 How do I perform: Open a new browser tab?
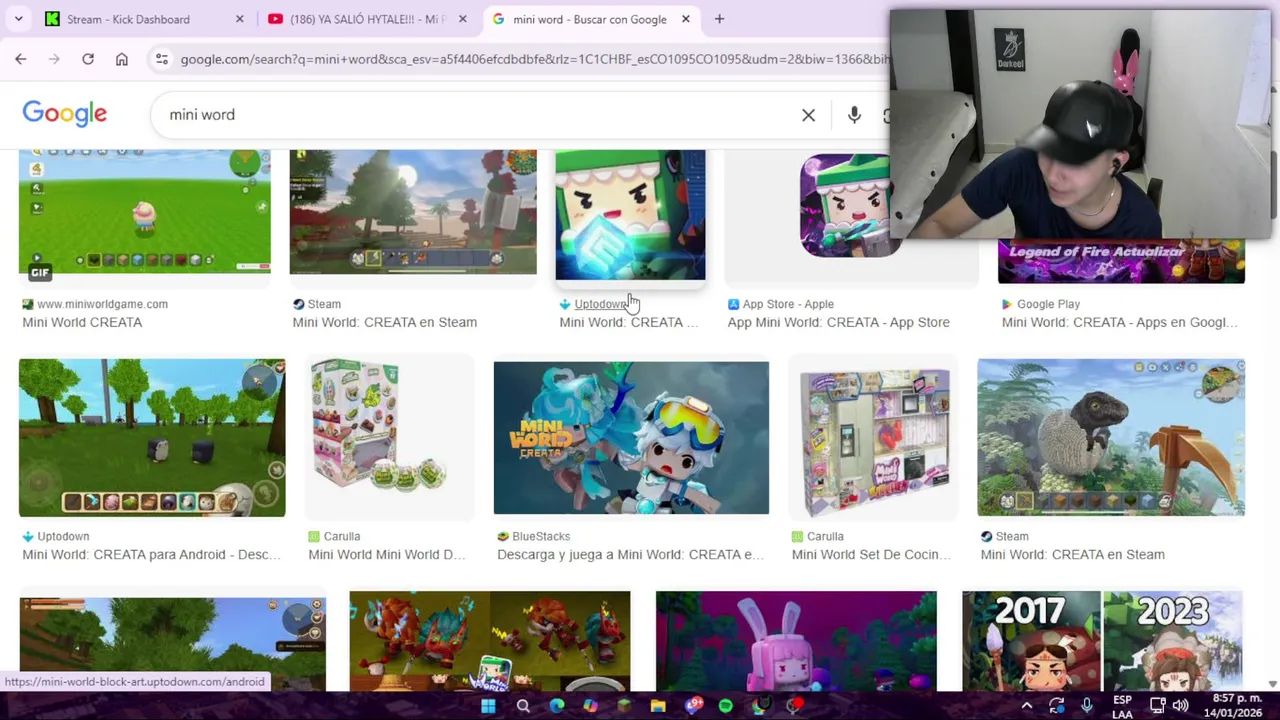pyautogui.click(x=719, y=19)
